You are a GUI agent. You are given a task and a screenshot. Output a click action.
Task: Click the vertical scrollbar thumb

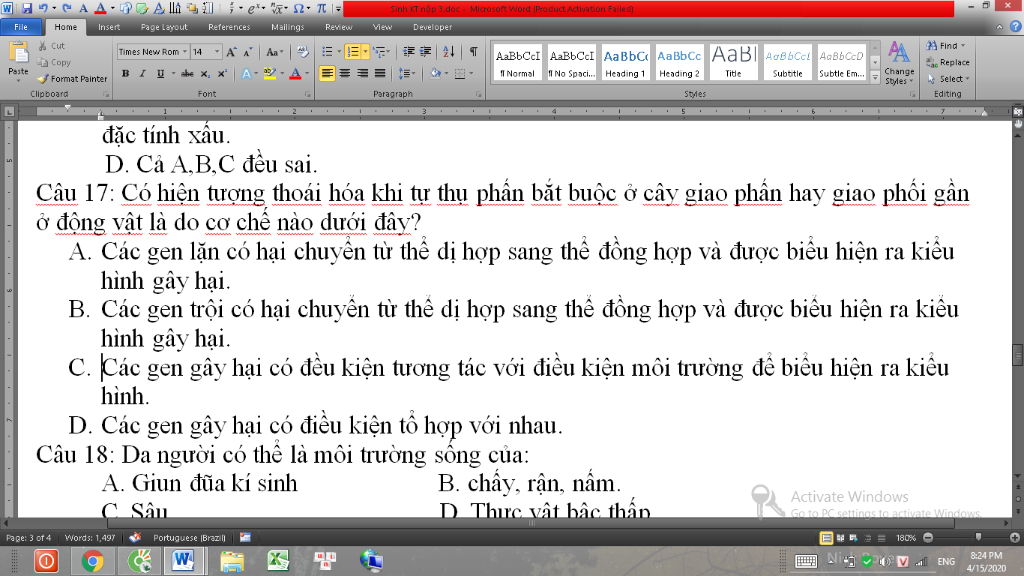tap(1017, 355)
